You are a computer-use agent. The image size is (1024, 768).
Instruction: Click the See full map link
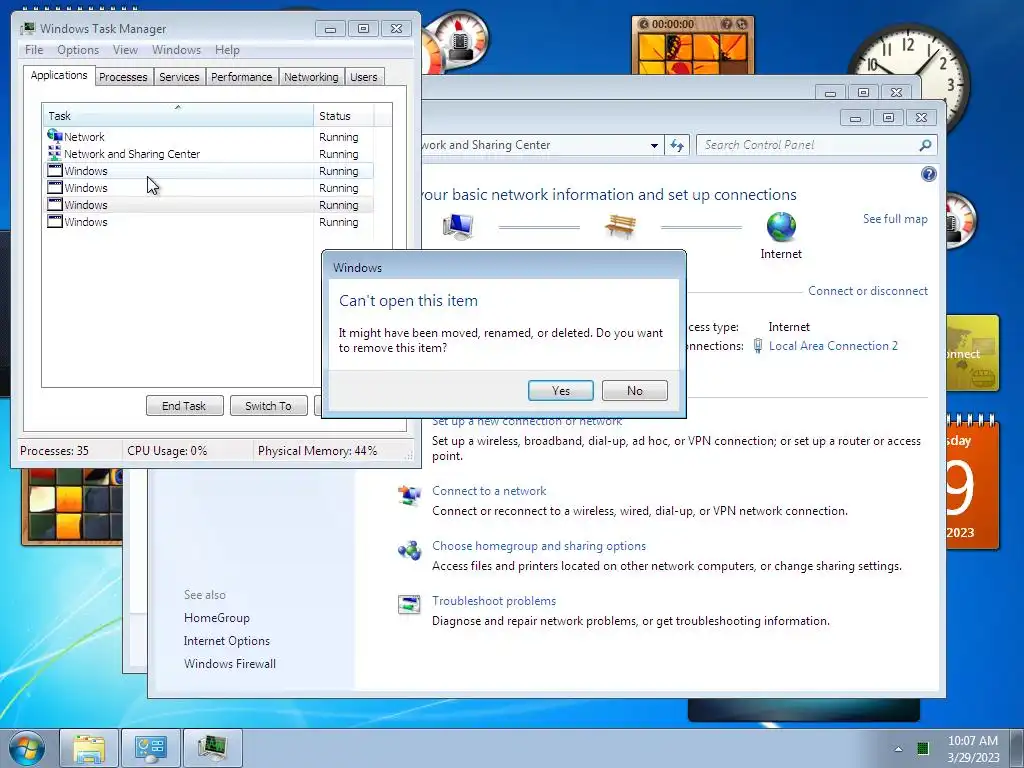pyautogui.click(x=895, y=219)
